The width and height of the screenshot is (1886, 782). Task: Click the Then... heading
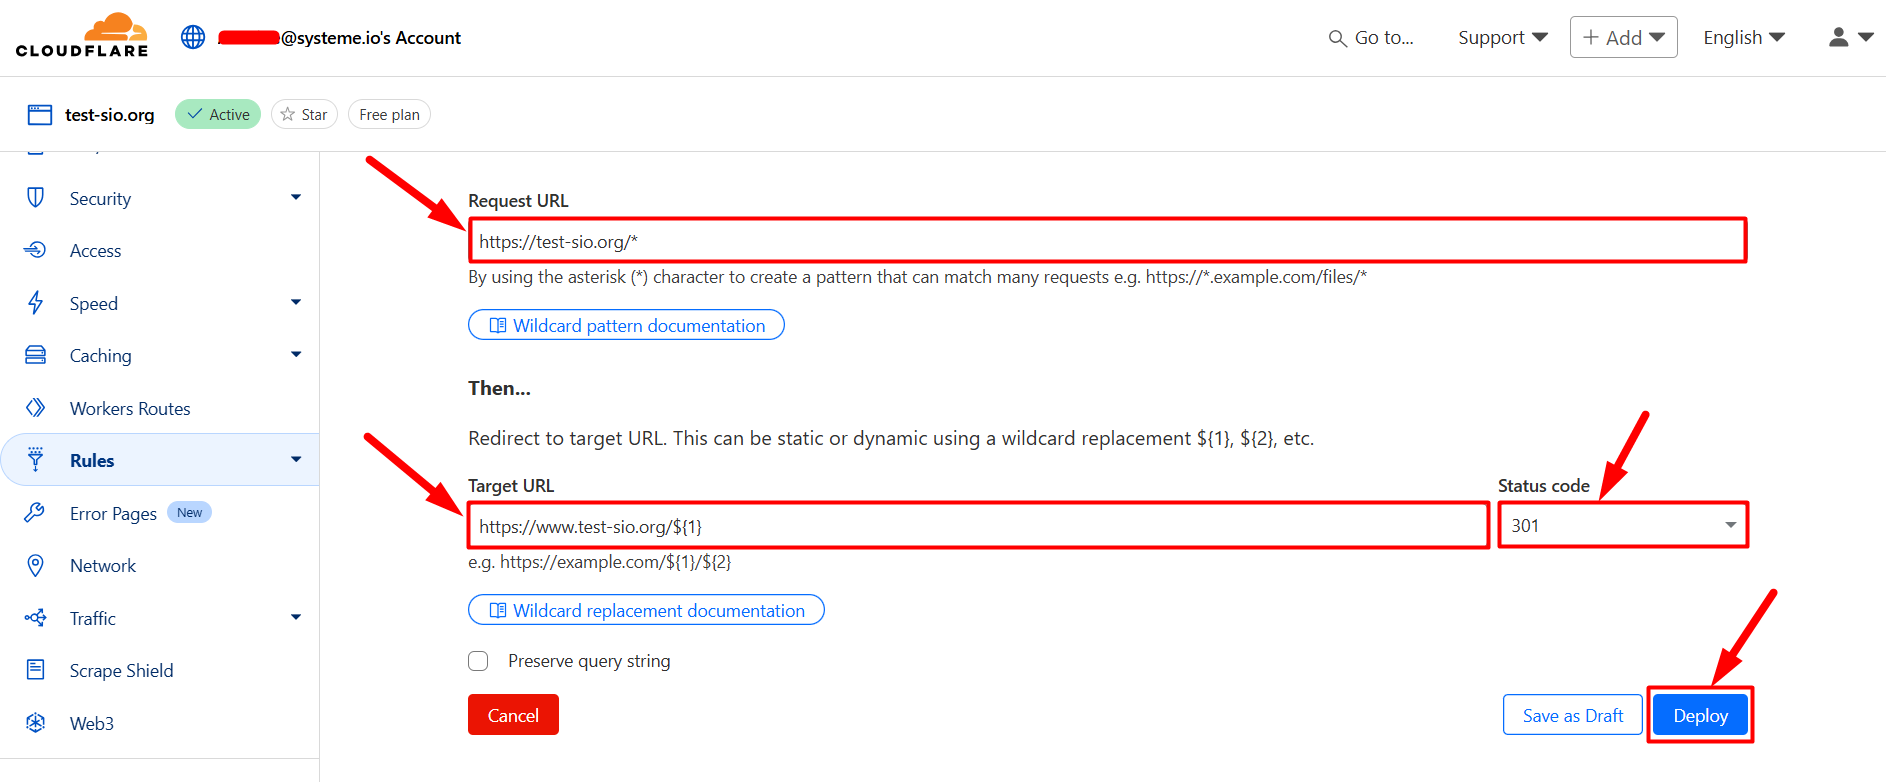(x=499, y=388)
